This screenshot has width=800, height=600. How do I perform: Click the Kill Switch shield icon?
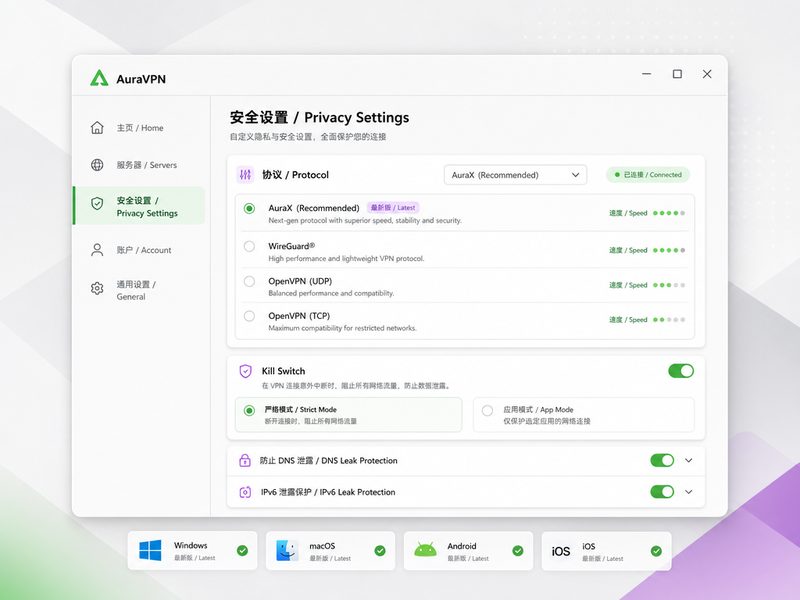(x=245, y=371)
